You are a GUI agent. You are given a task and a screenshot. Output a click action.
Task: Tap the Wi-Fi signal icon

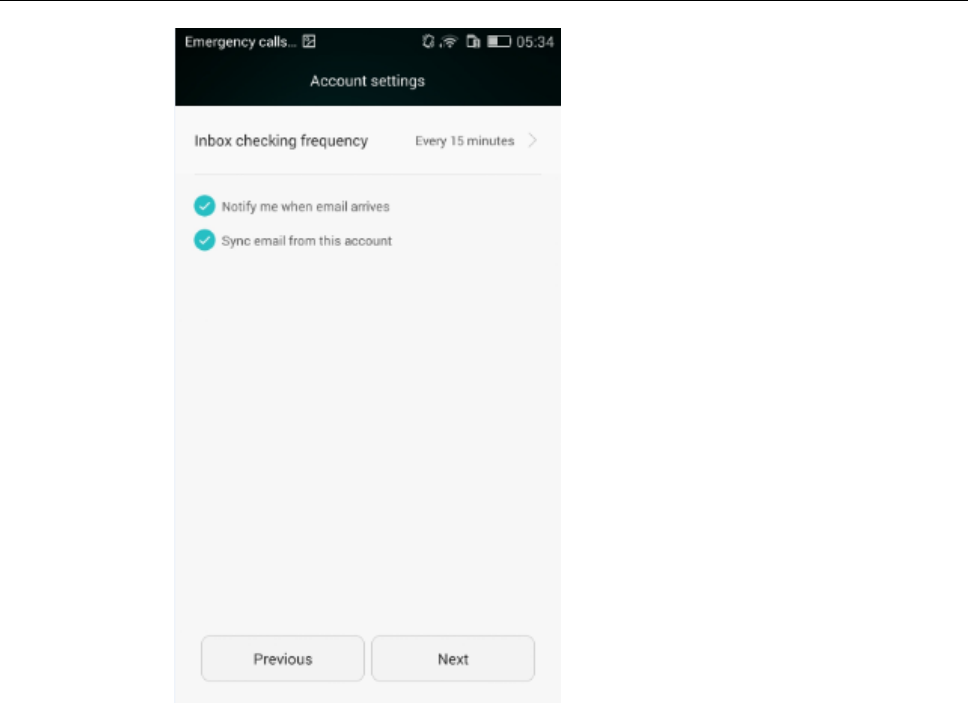(x=449, y=41)
